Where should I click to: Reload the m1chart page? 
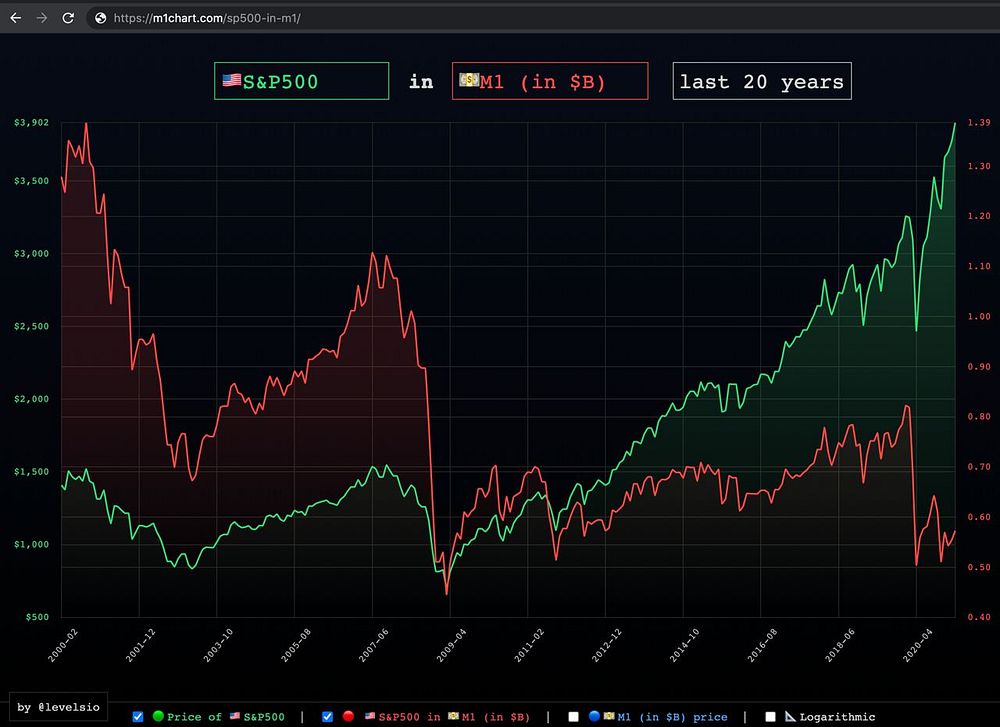coord(68,18)
